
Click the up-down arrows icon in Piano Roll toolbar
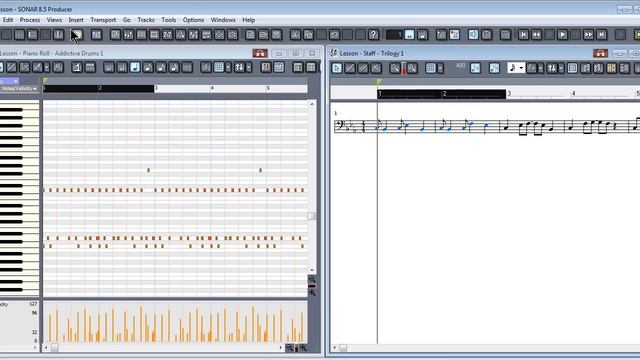[239, 67]
